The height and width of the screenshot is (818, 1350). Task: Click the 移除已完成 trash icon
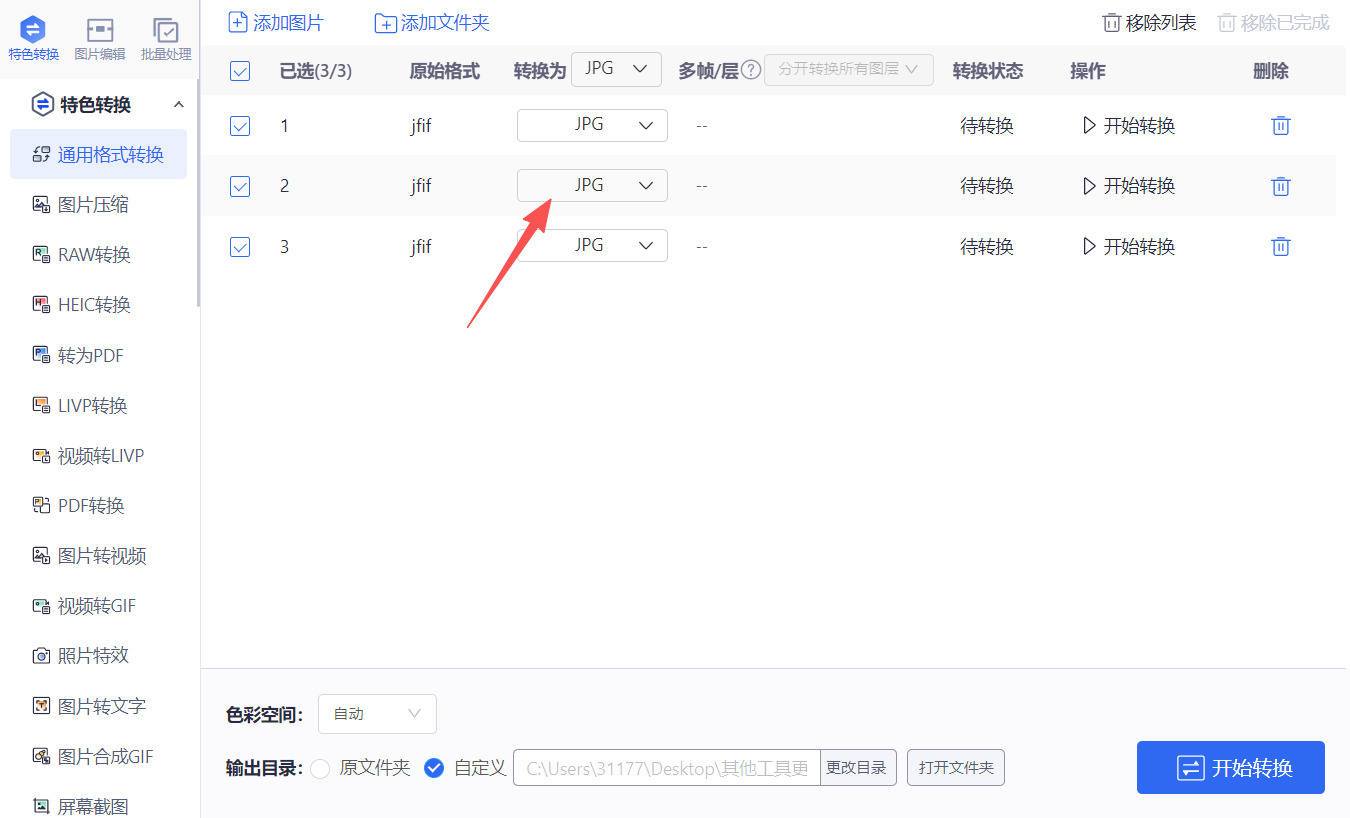click(x=1227, y=23)
